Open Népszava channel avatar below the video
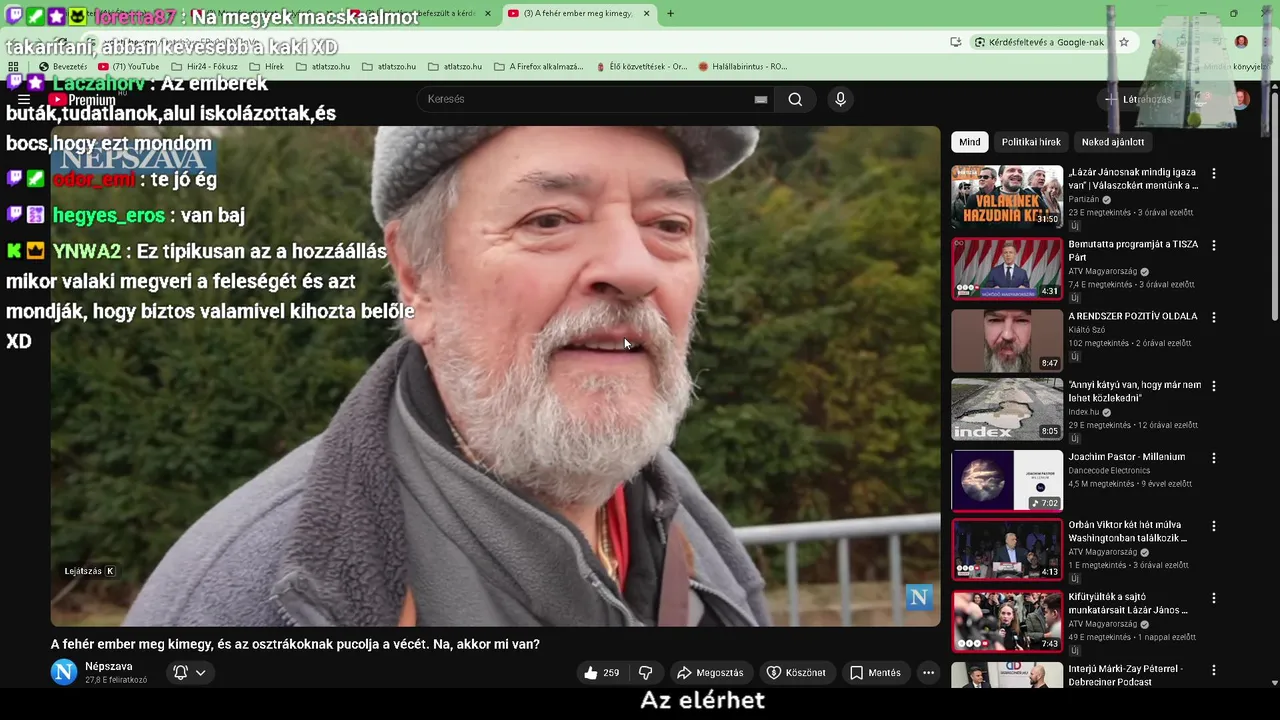This screenshot has height=720, width=1280. 64,672
